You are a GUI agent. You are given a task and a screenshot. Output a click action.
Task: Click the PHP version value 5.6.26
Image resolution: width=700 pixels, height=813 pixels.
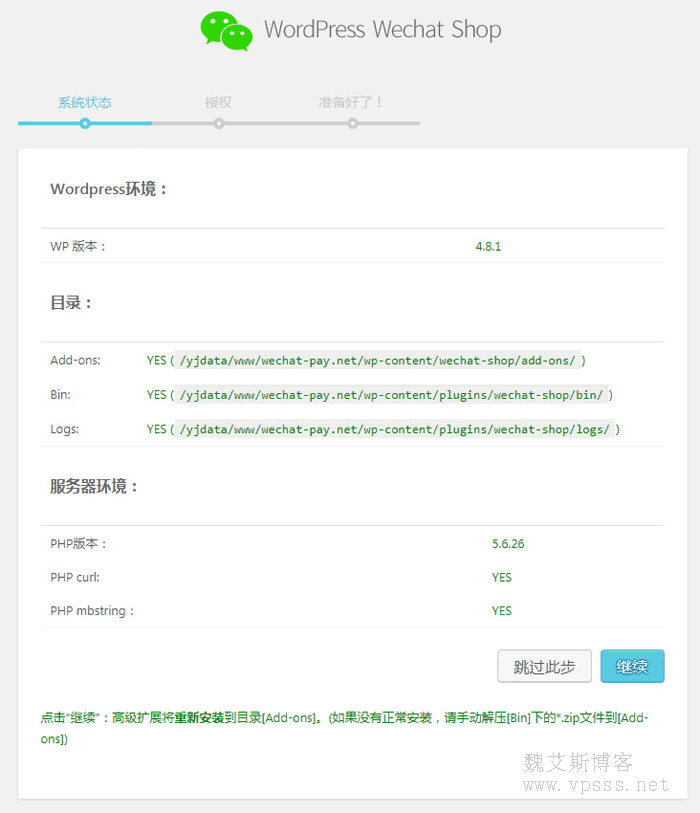click(x=508, y=544)
